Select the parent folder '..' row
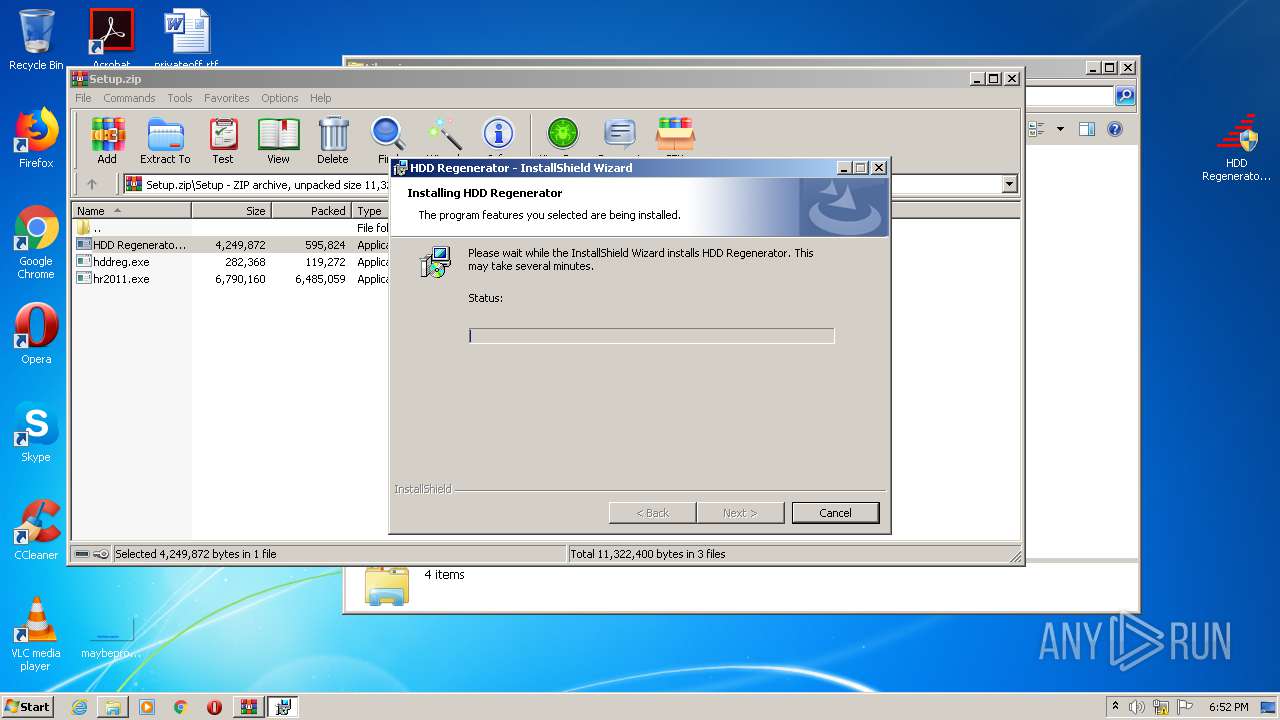 (231, 228)
